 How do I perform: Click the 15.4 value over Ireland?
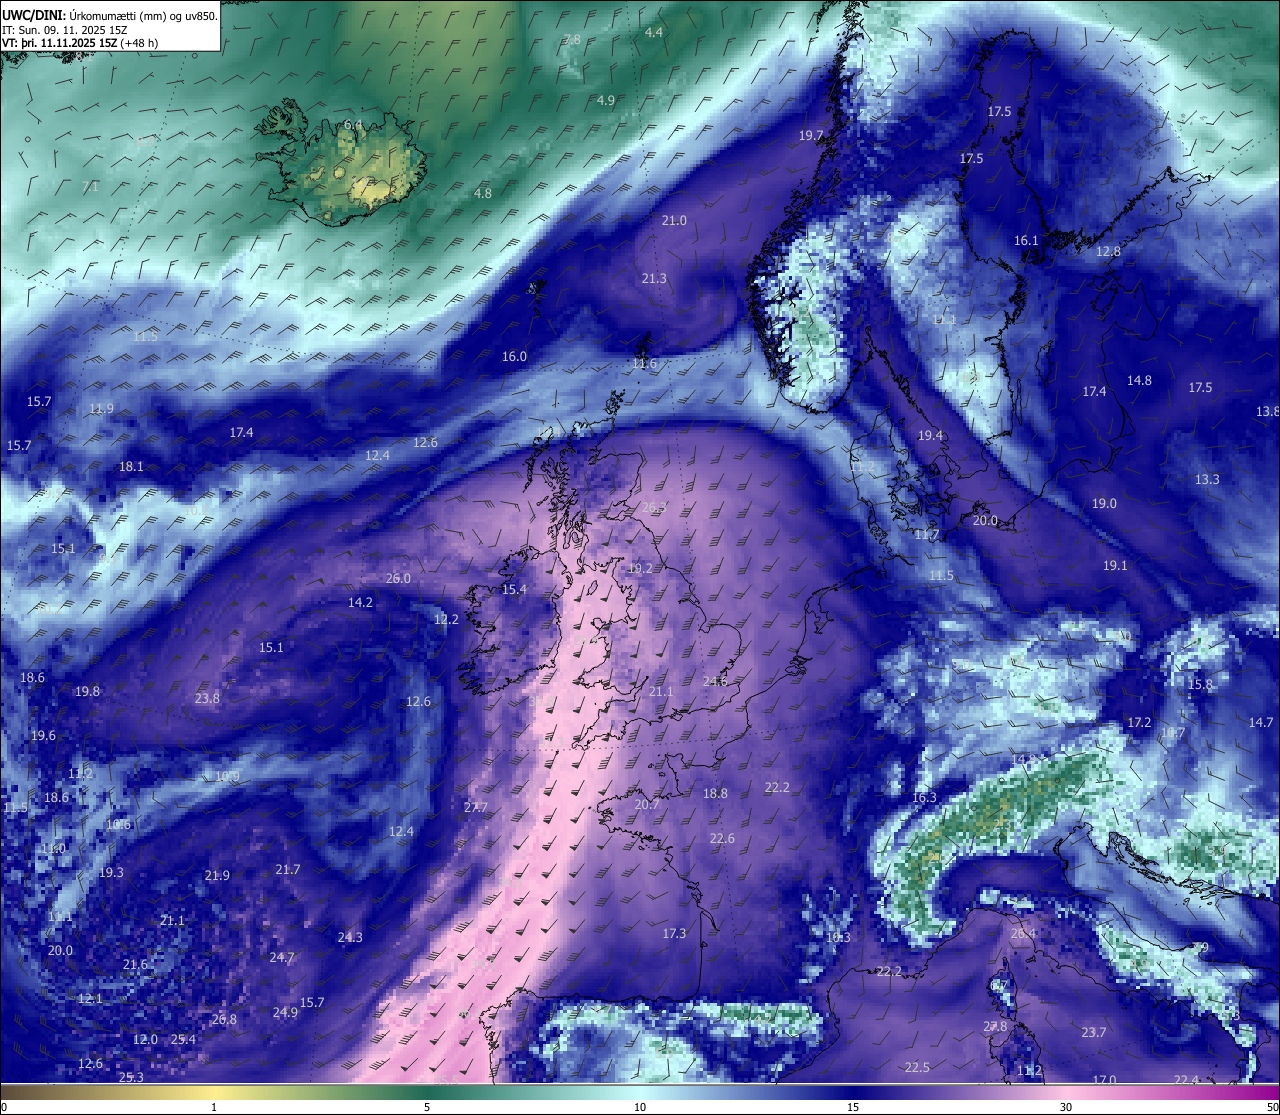click(x=514, y=590)
